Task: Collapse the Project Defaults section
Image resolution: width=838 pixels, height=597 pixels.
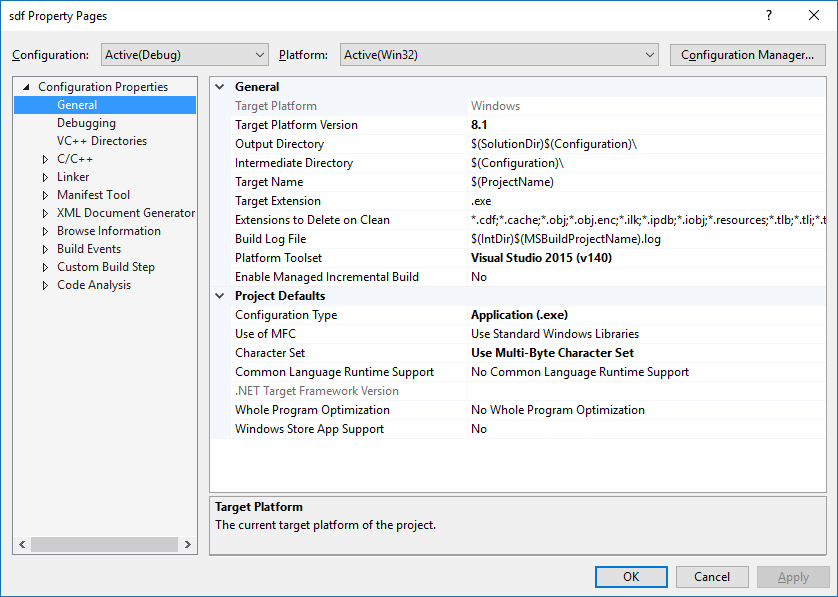Action: [x=221, y=295]
